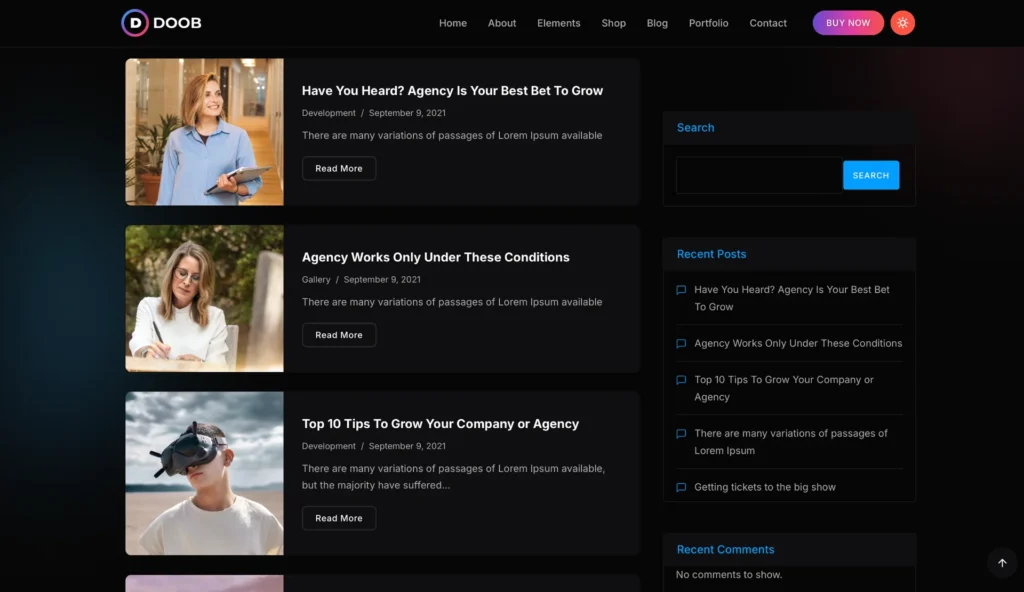Go to the Portfolio menu item
Screen dimensions: 1024x592
point(708,23)
